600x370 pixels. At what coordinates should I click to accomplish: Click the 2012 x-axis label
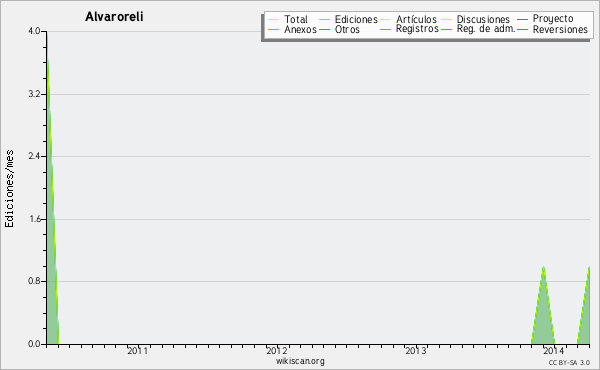[x=277, y=350]
